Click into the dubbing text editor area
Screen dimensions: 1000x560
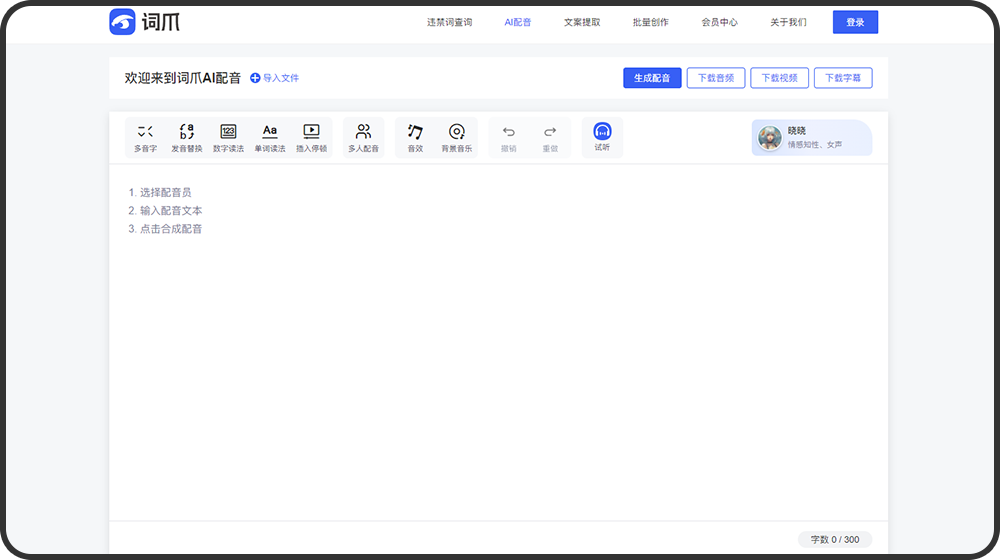498,350
